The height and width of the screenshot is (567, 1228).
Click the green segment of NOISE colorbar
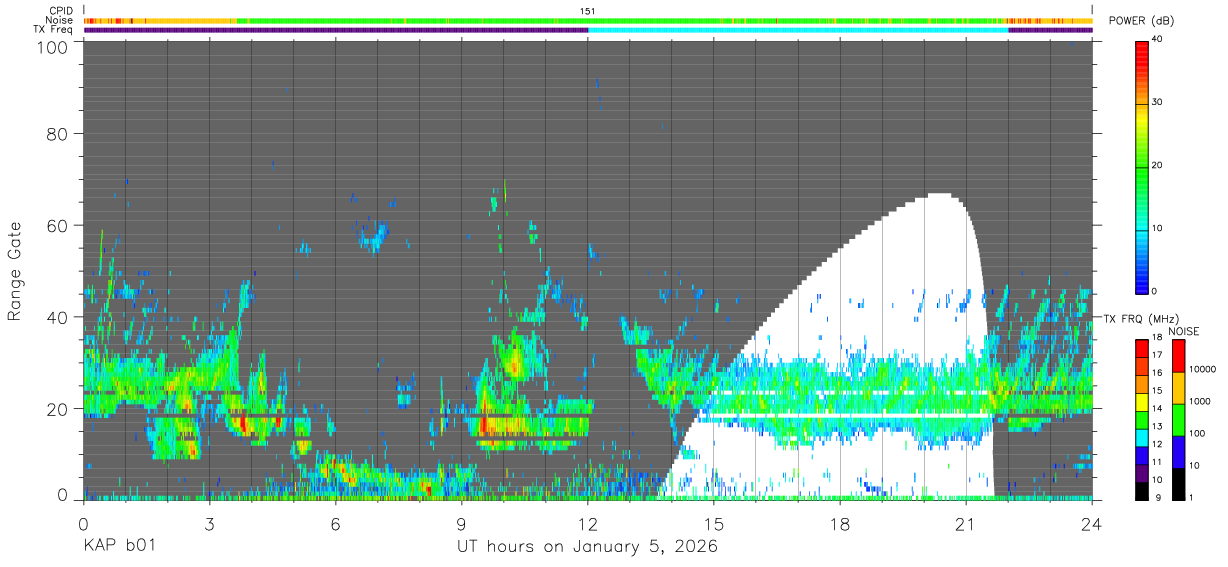(x=1177, y=420)
